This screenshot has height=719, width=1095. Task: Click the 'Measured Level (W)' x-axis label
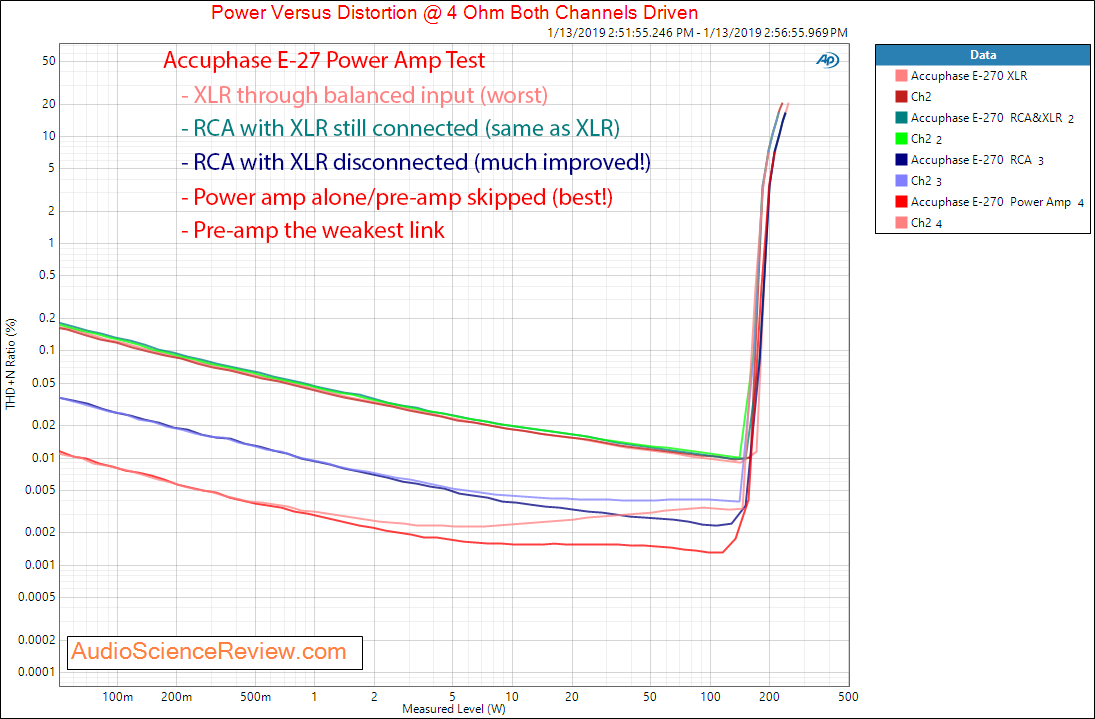[x=454, y=709]
